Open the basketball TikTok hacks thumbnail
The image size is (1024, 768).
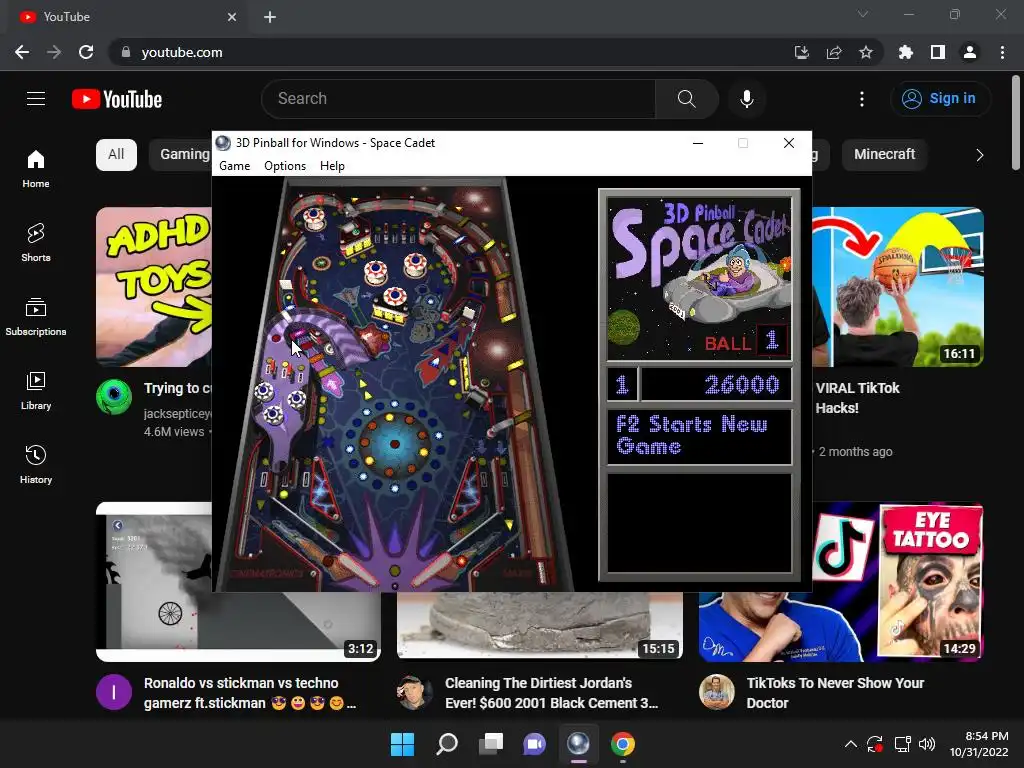click(x=898, y=287)
